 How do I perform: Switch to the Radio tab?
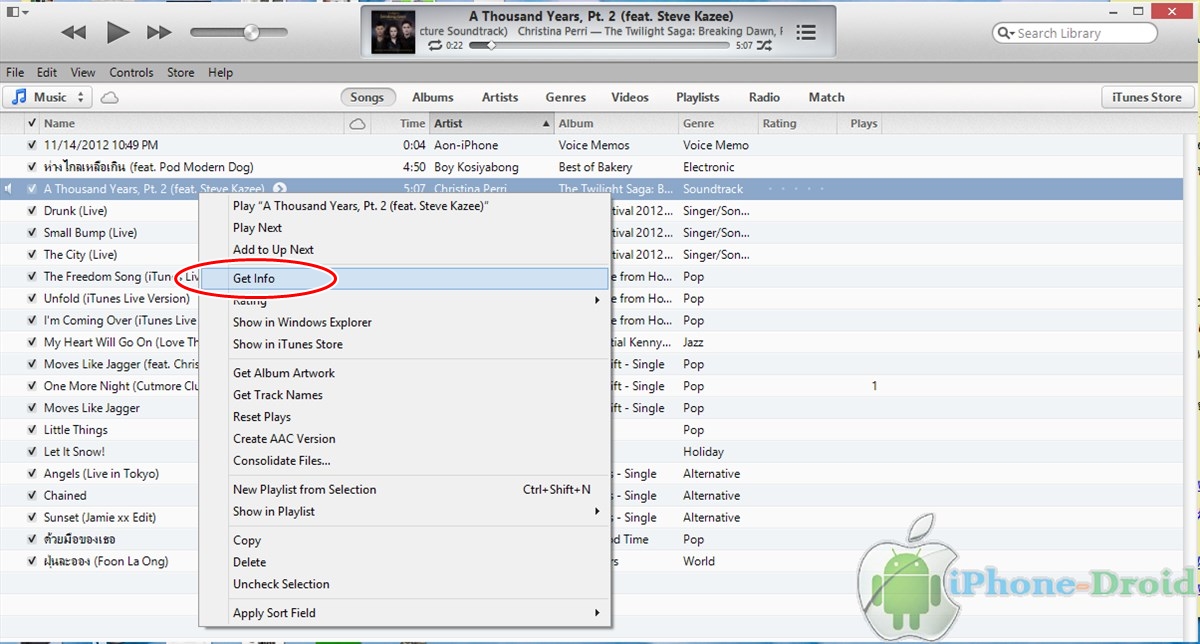coord(764,97)
